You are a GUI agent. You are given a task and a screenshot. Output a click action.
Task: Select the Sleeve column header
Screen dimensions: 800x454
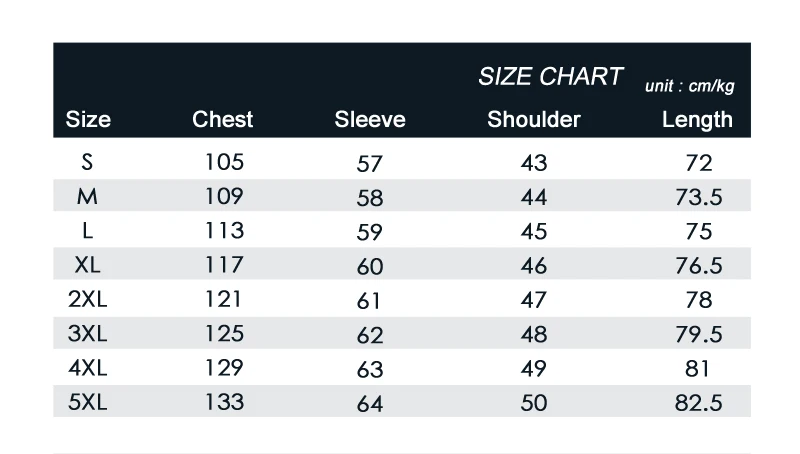tap(370, 119)
